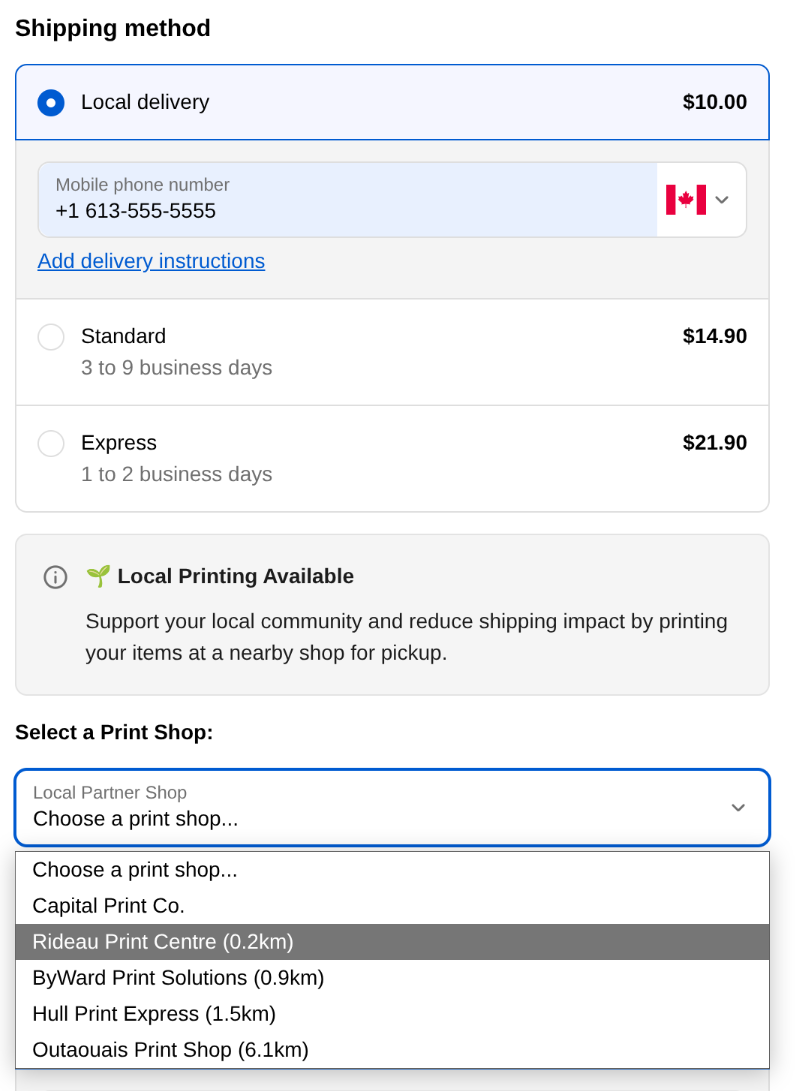Open the country code dropdown chevron
This screenshot has width=809, height=1091.
click(x=722, y=200)
